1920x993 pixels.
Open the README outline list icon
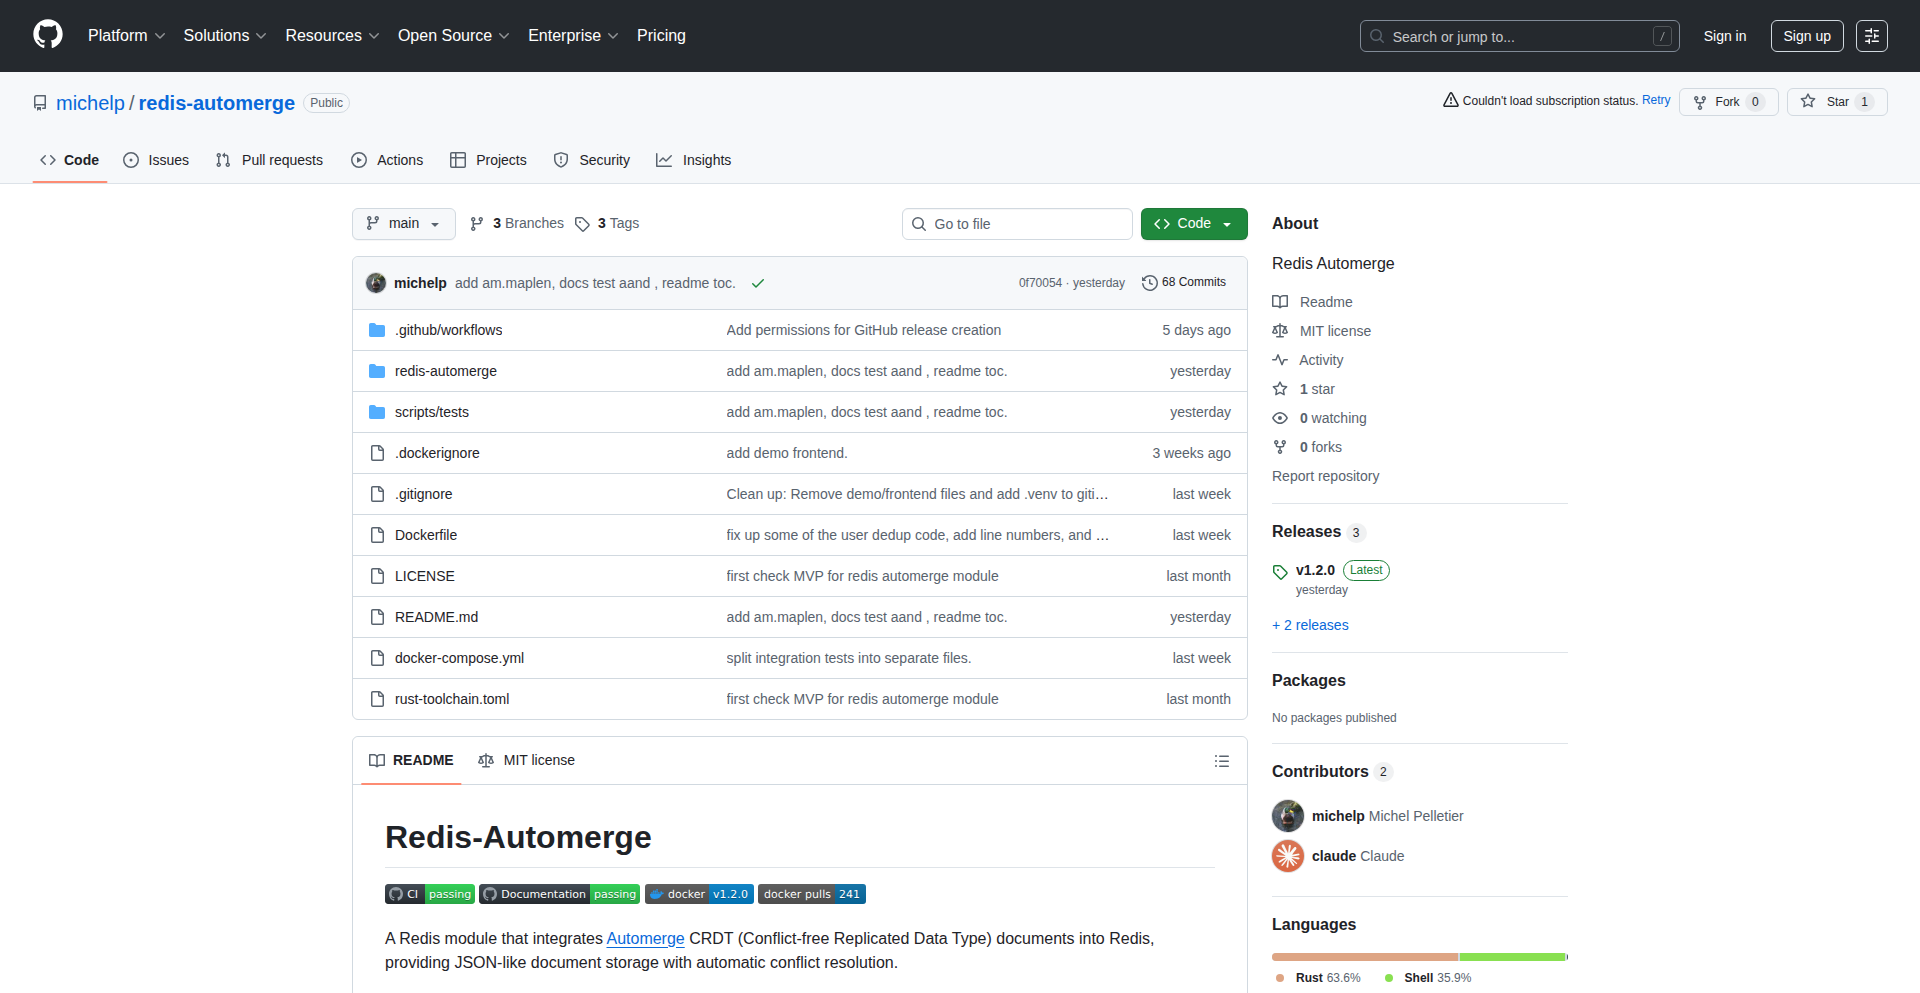[x=1222, y=760]
